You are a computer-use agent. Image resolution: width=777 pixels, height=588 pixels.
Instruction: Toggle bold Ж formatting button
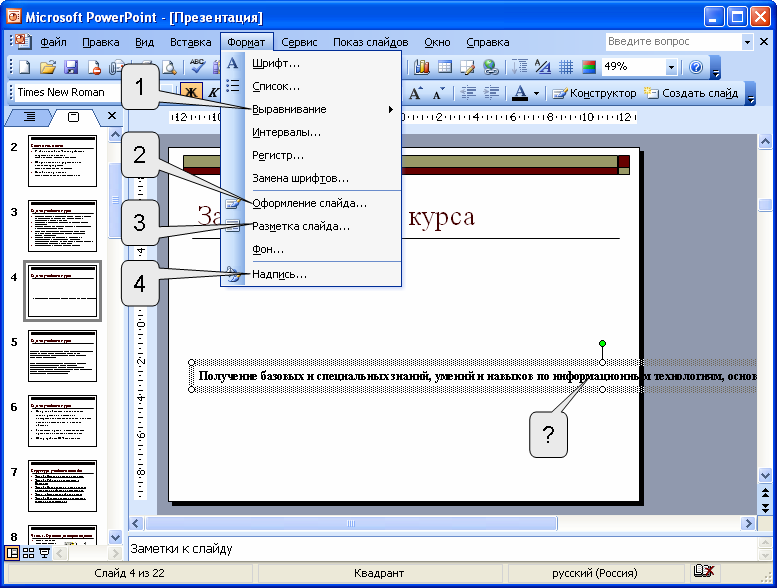[x=191, y=93]
